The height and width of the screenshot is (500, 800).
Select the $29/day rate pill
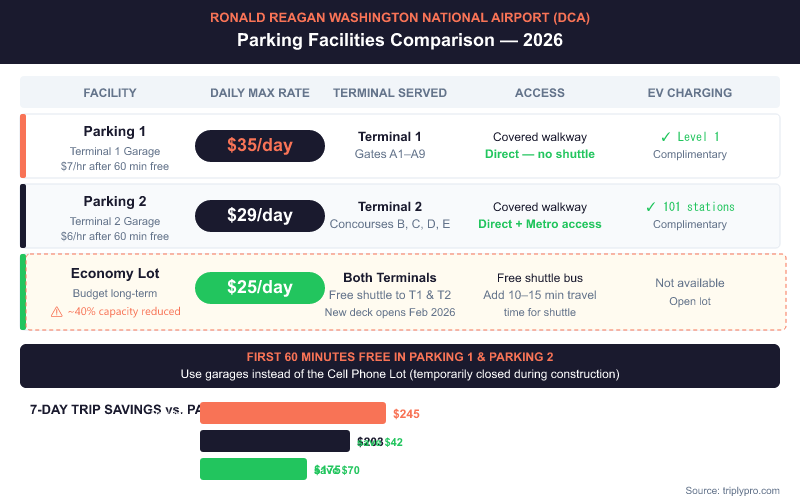[260, 216]
